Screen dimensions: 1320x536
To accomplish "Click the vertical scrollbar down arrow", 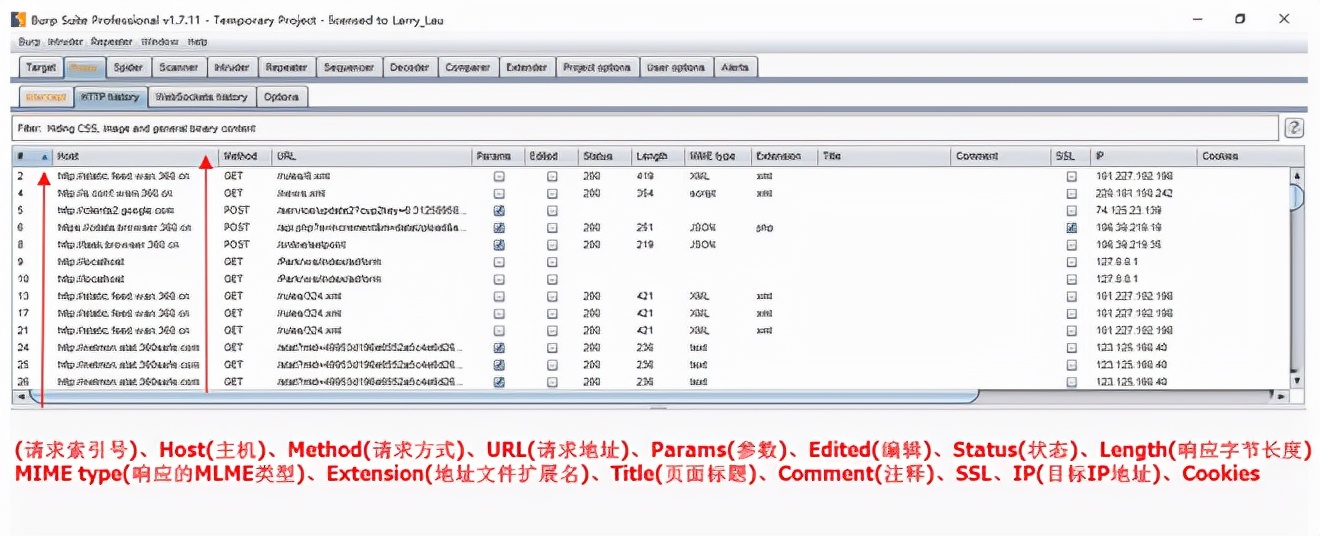I will 1297,380.
